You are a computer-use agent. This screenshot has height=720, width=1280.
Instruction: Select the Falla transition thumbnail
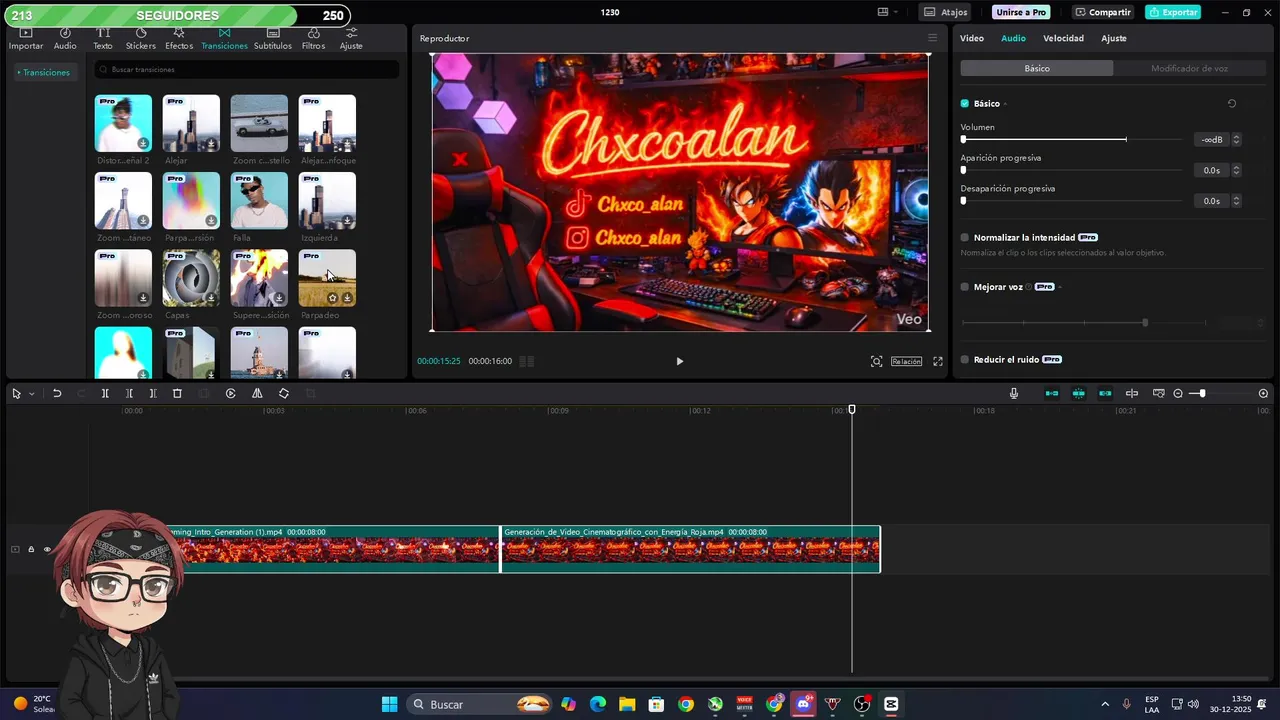pos(259,201)
